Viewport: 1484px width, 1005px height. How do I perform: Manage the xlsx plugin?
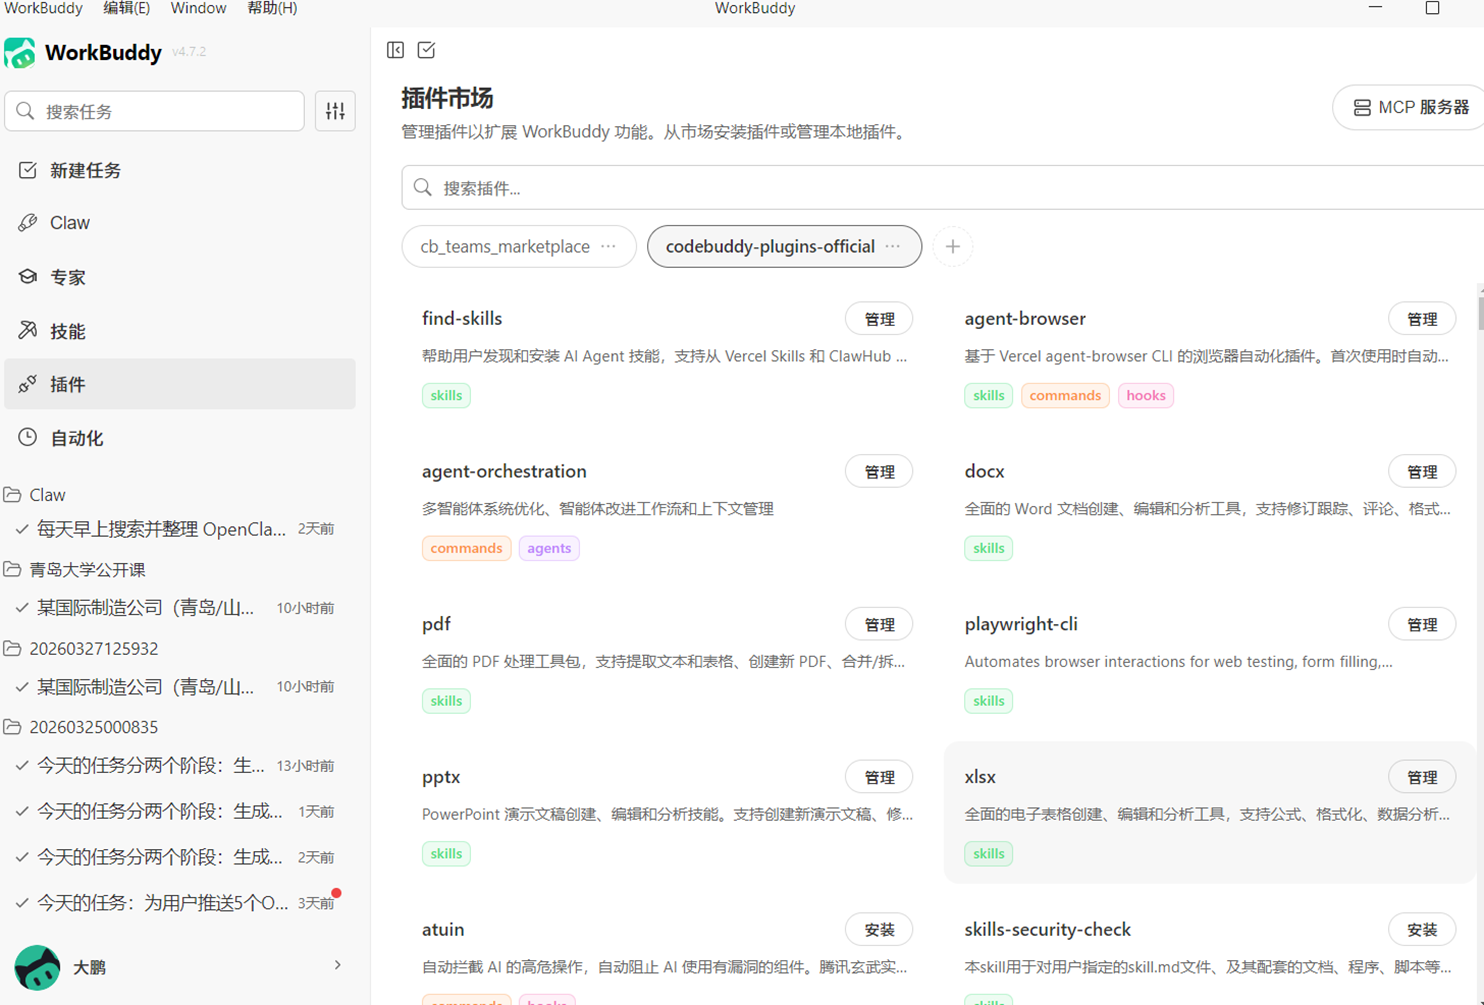[x=1422, y=777]
